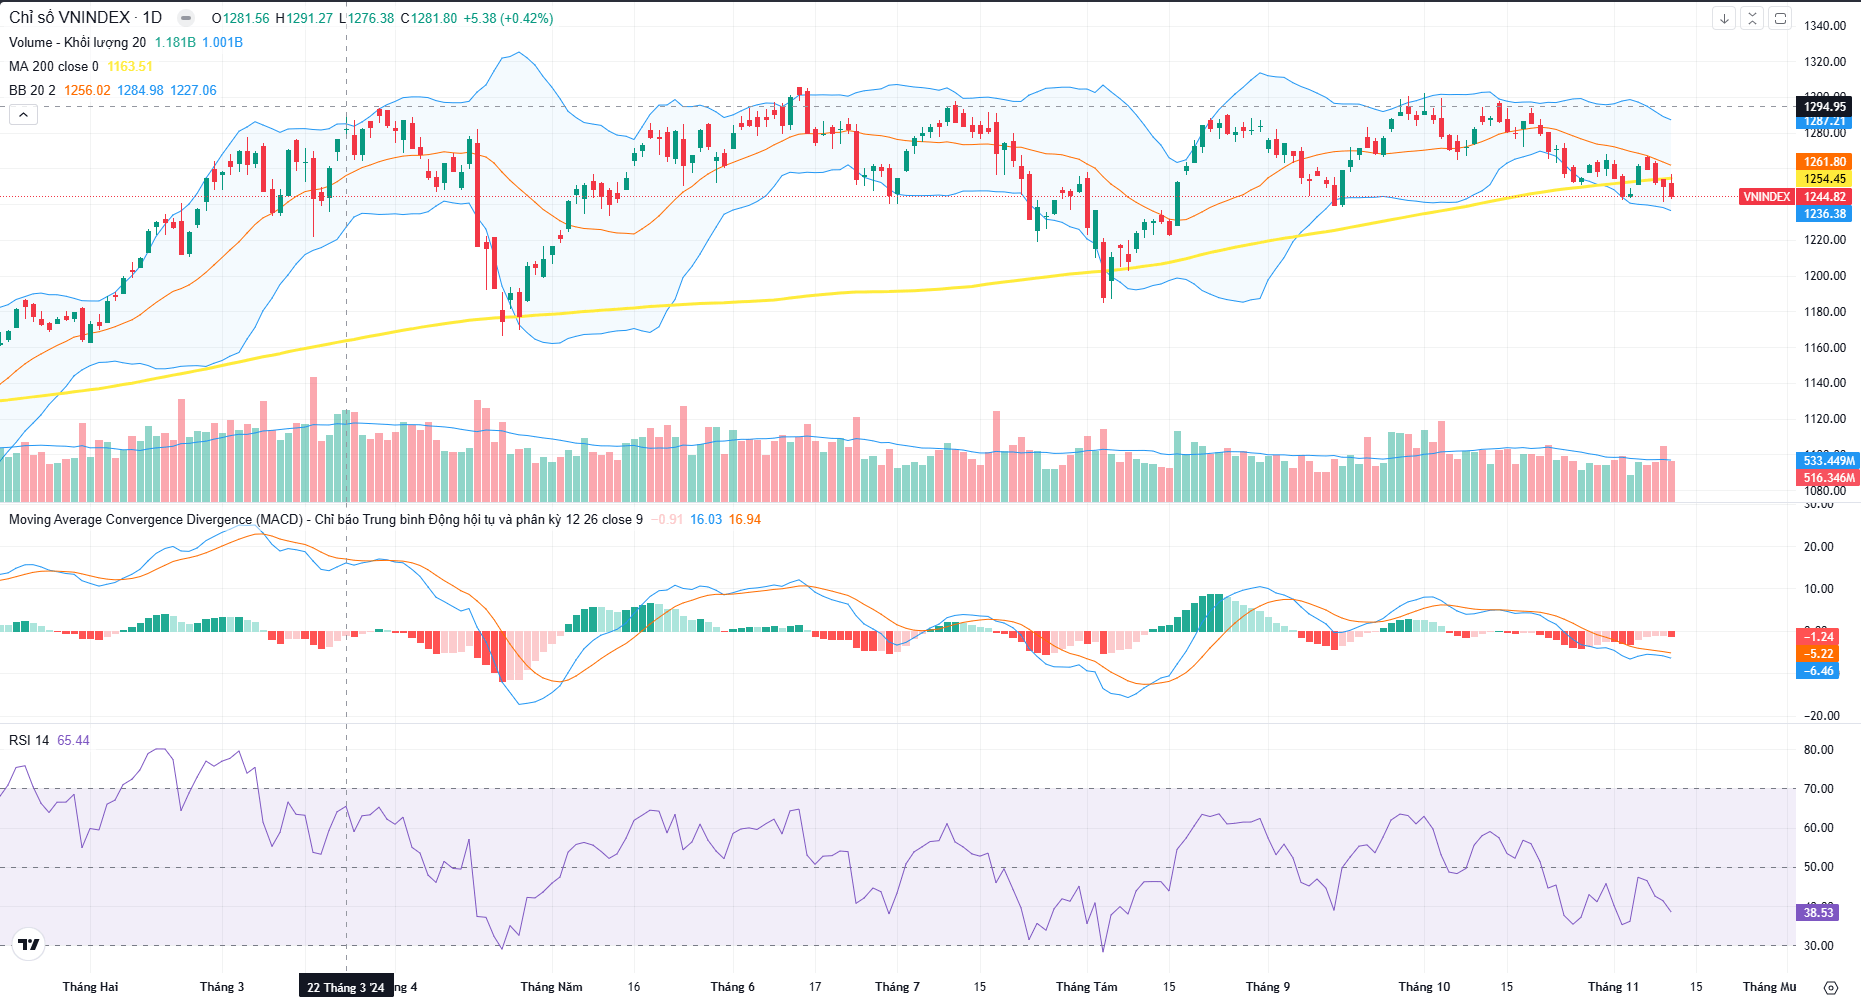Click the 1340.00 price scale tick

(1825, 26)
